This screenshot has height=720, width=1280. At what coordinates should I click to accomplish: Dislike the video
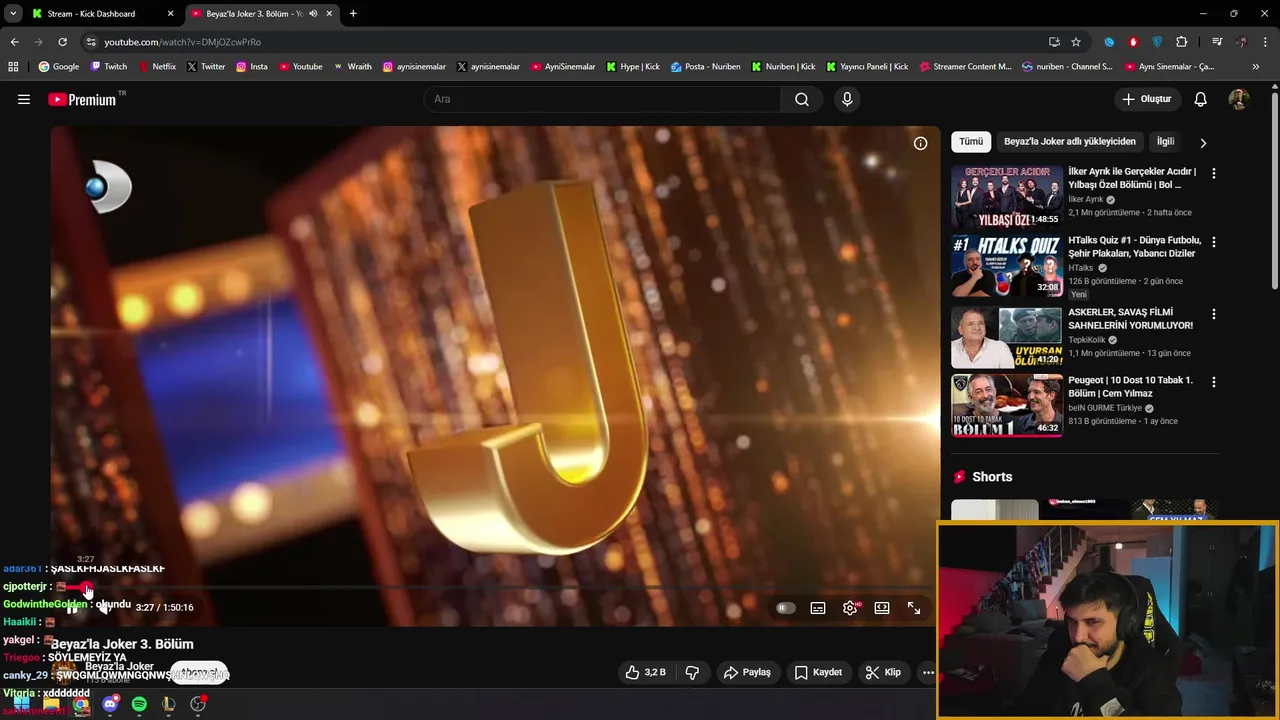(692, 672)
